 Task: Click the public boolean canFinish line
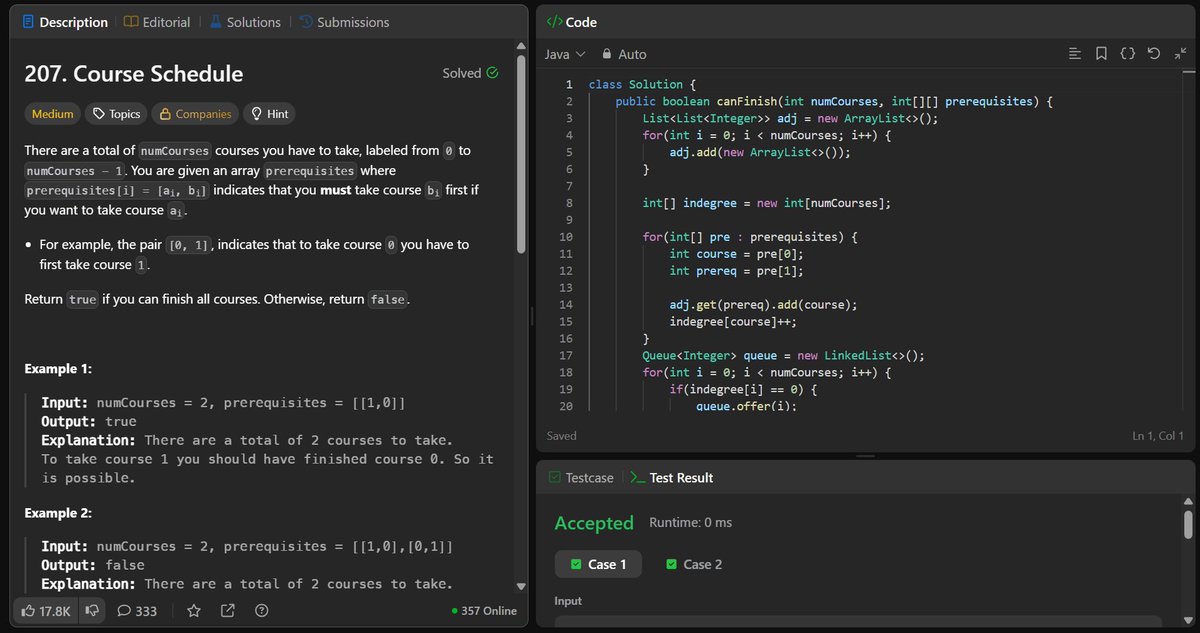pos(835,102)
